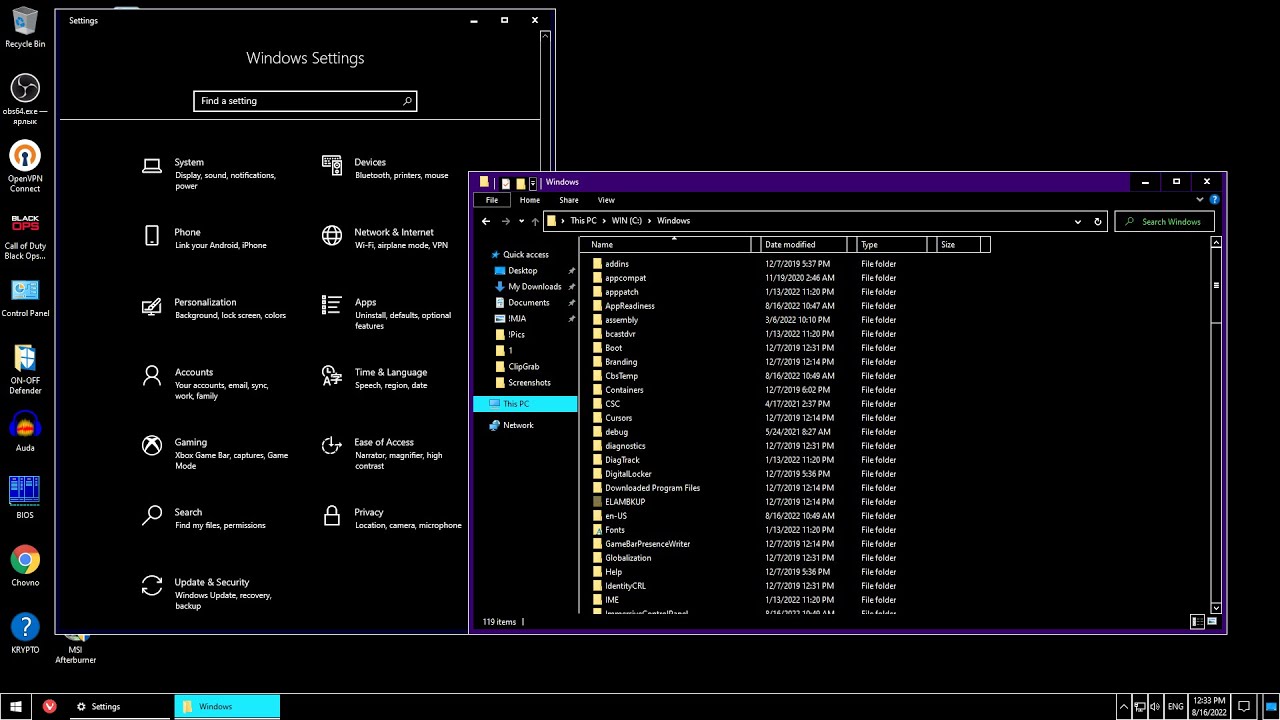1280x720 pixels.
Task: Click the Personalization icon in Windows Settings
Action: [152, 307]
